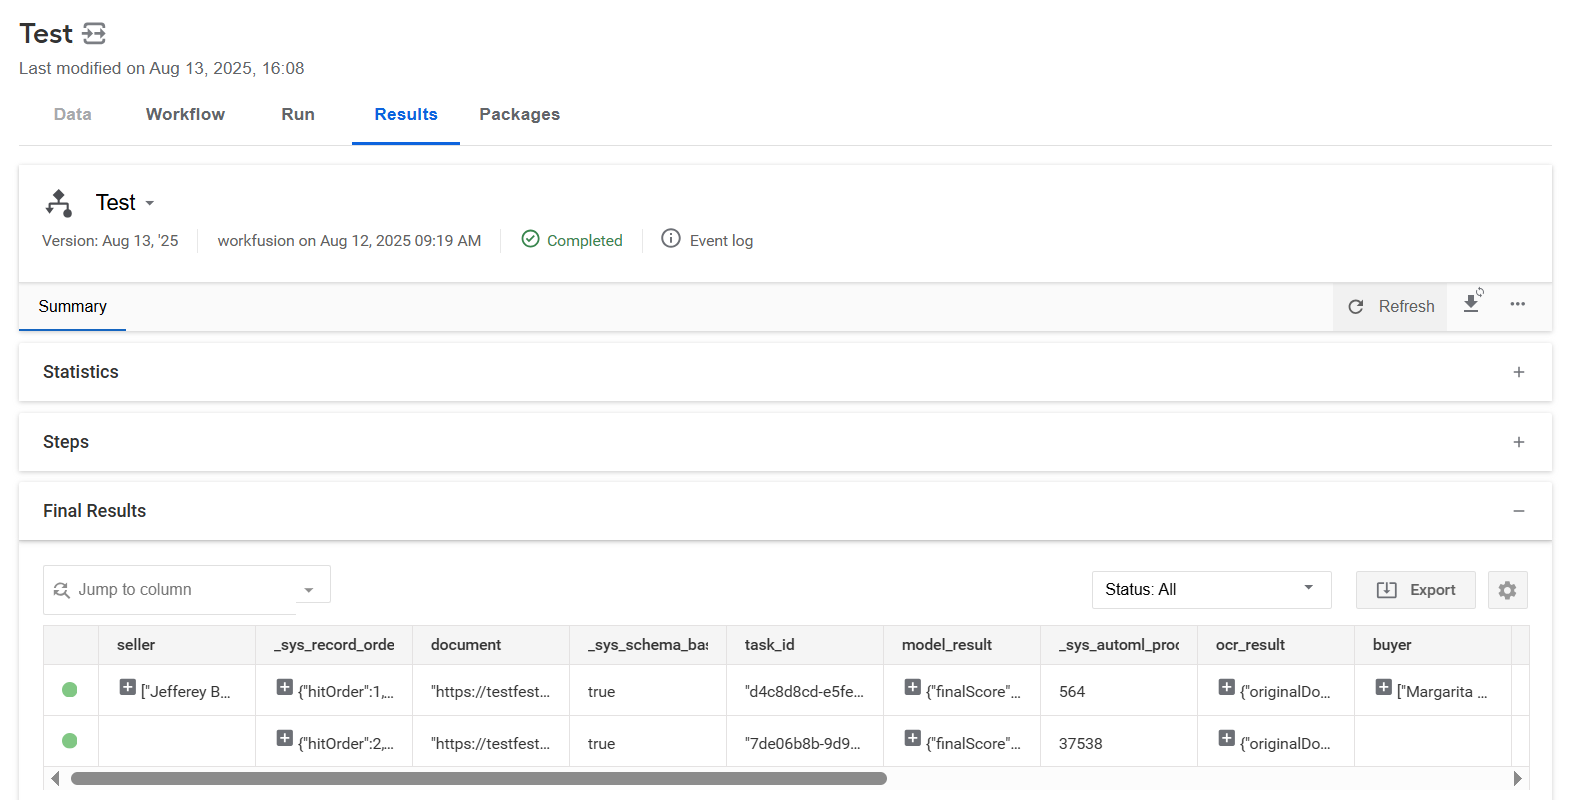This screenshot has width=1570, height=800.
Task: Click the document URL cell in the hitOrder:2 row
Action: point(491,743)
